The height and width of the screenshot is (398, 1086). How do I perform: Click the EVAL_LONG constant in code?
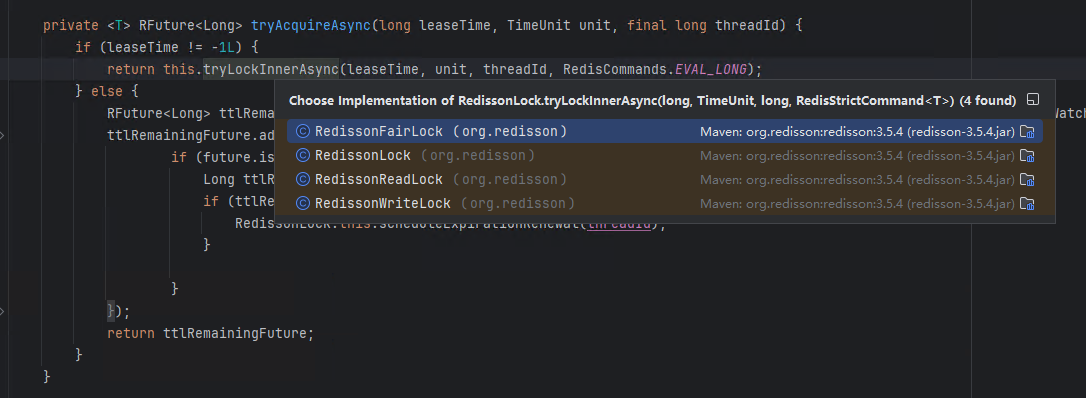coord(711,69)
